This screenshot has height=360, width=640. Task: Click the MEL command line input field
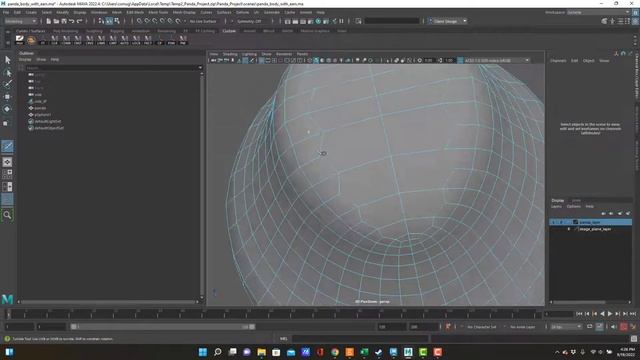(x=360, y=339)
